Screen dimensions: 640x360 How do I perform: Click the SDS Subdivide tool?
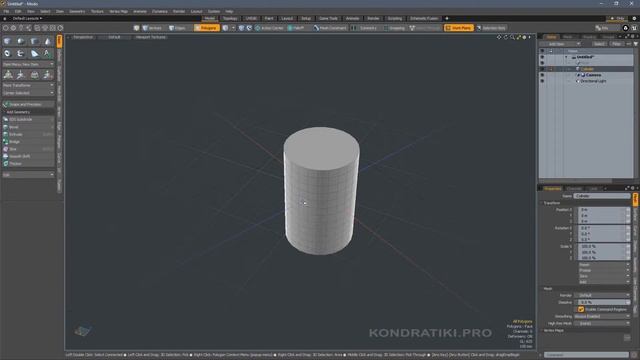(28, 120)
